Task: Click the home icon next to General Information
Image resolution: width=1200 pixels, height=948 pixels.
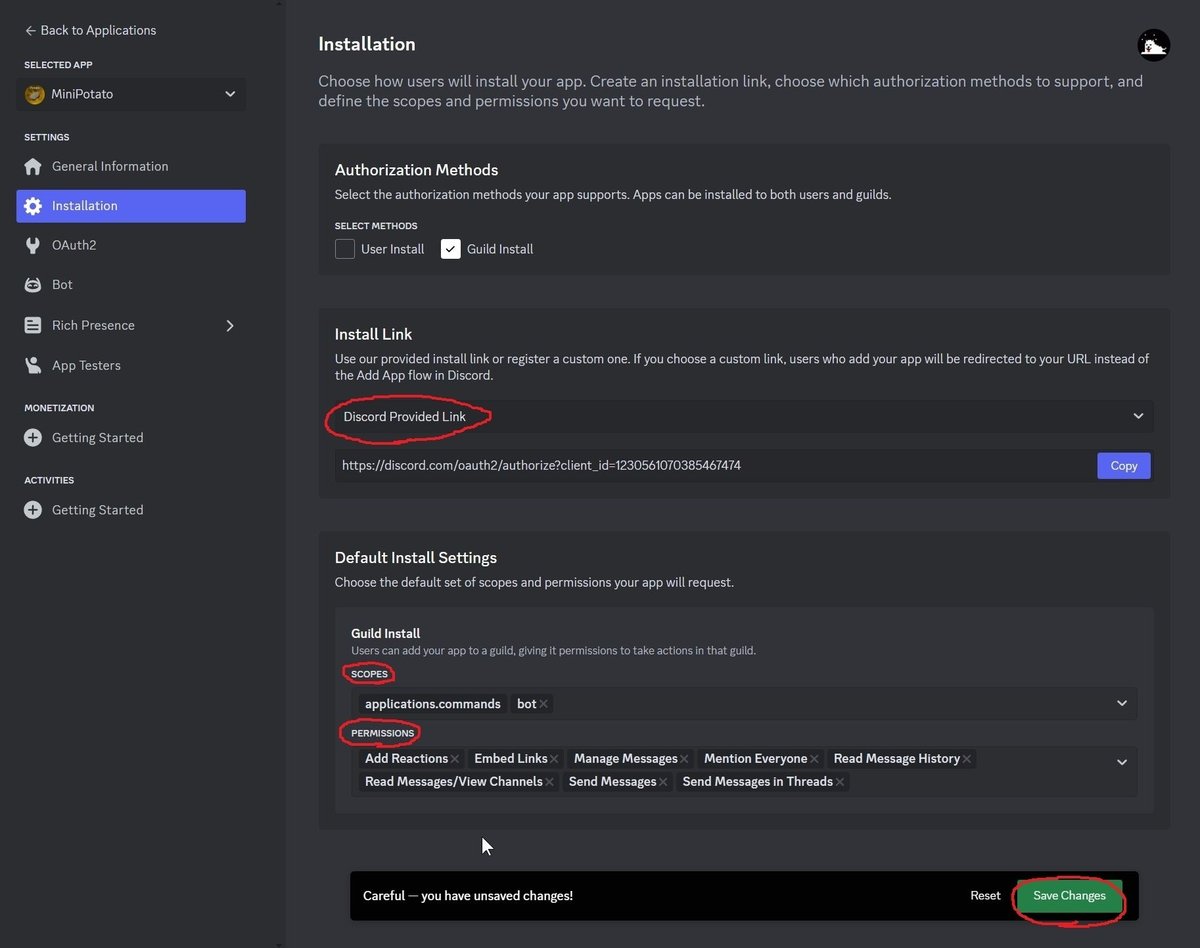Action: click(34, 166)
